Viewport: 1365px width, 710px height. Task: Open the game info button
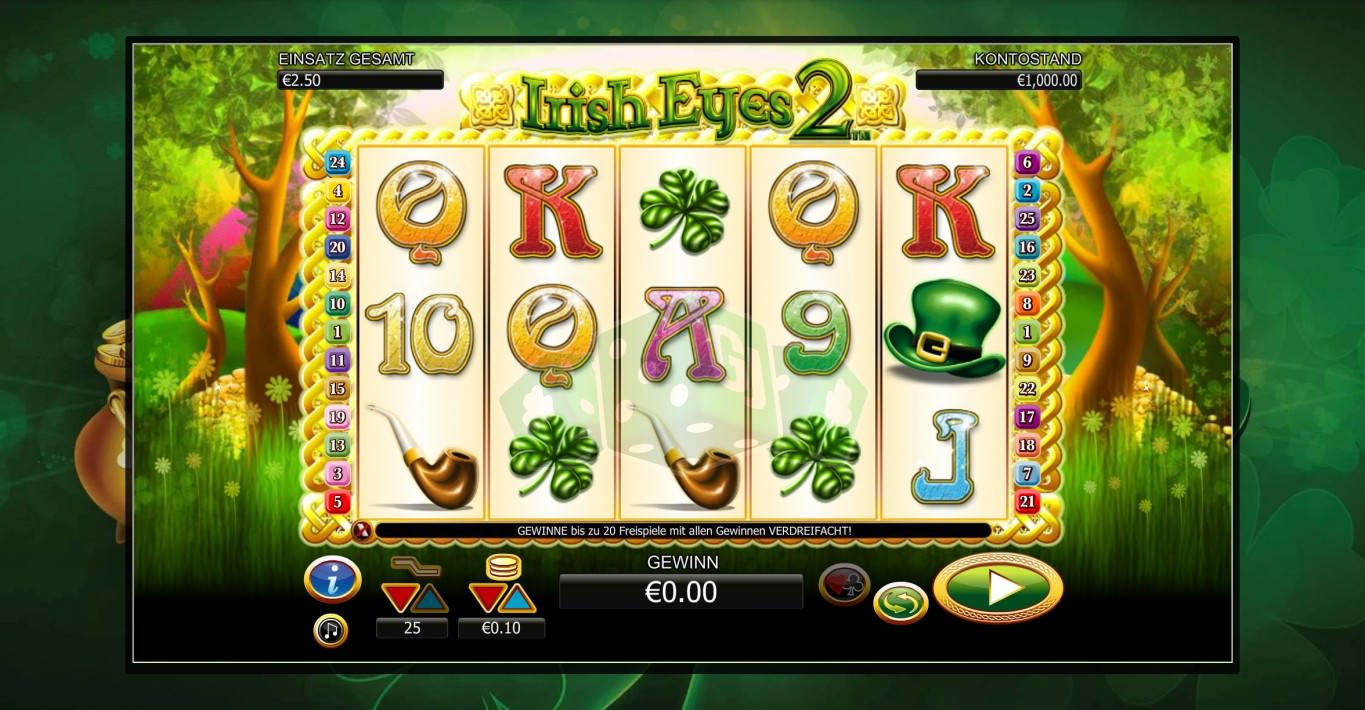[x=332, y=579]
